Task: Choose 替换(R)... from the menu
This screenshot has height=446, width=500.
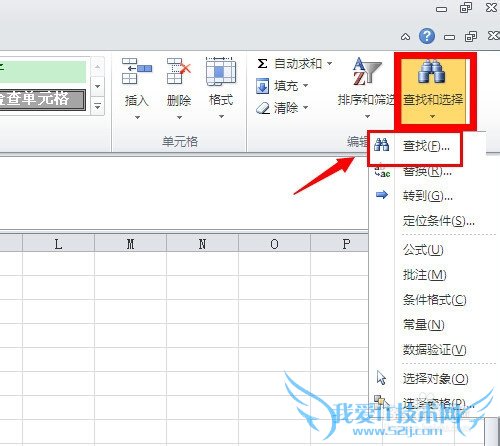Action: [x=426, y=171]
